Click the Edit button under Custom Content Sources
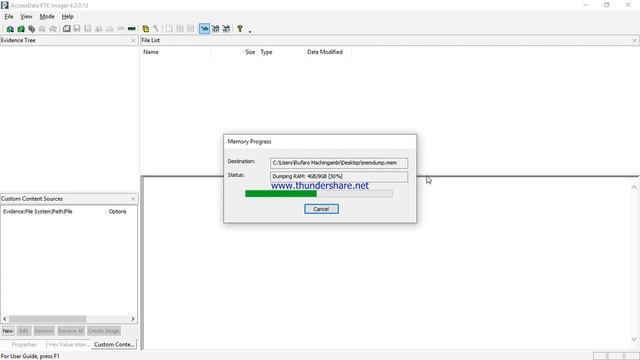The image size is (640, 360). (24, 331)
